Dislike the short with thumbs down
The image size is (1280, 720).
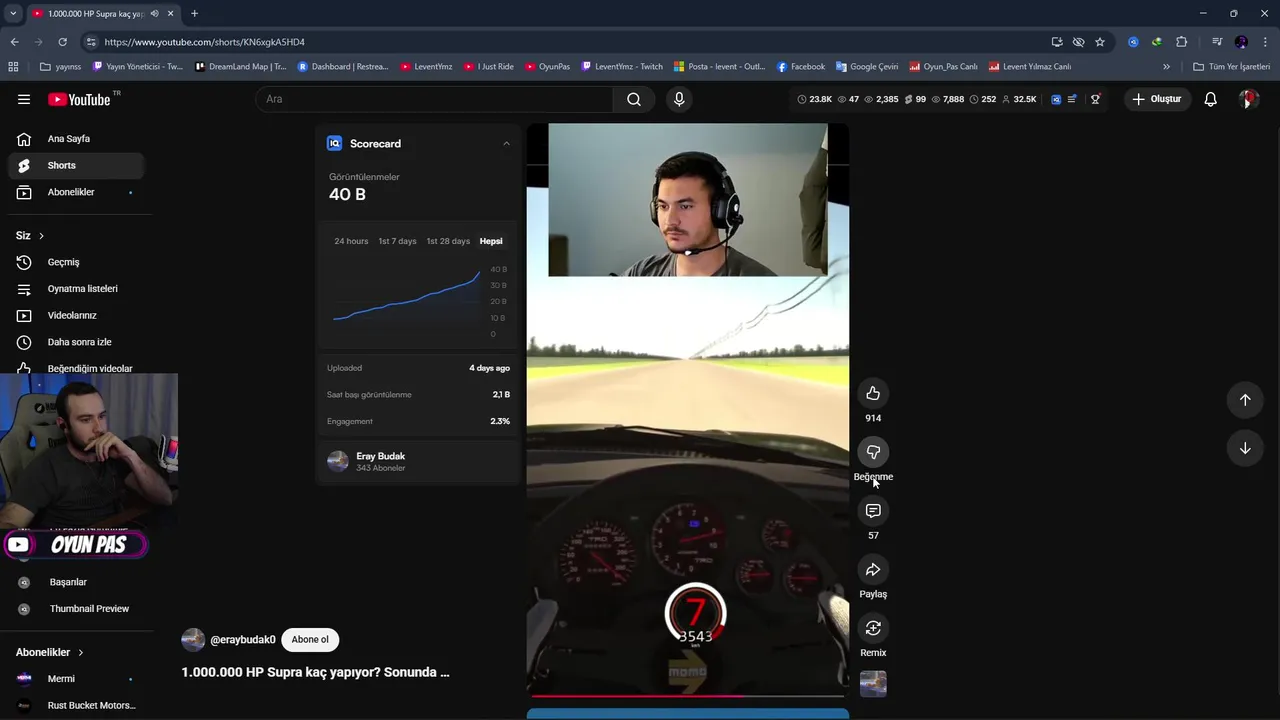coord(873,452)
